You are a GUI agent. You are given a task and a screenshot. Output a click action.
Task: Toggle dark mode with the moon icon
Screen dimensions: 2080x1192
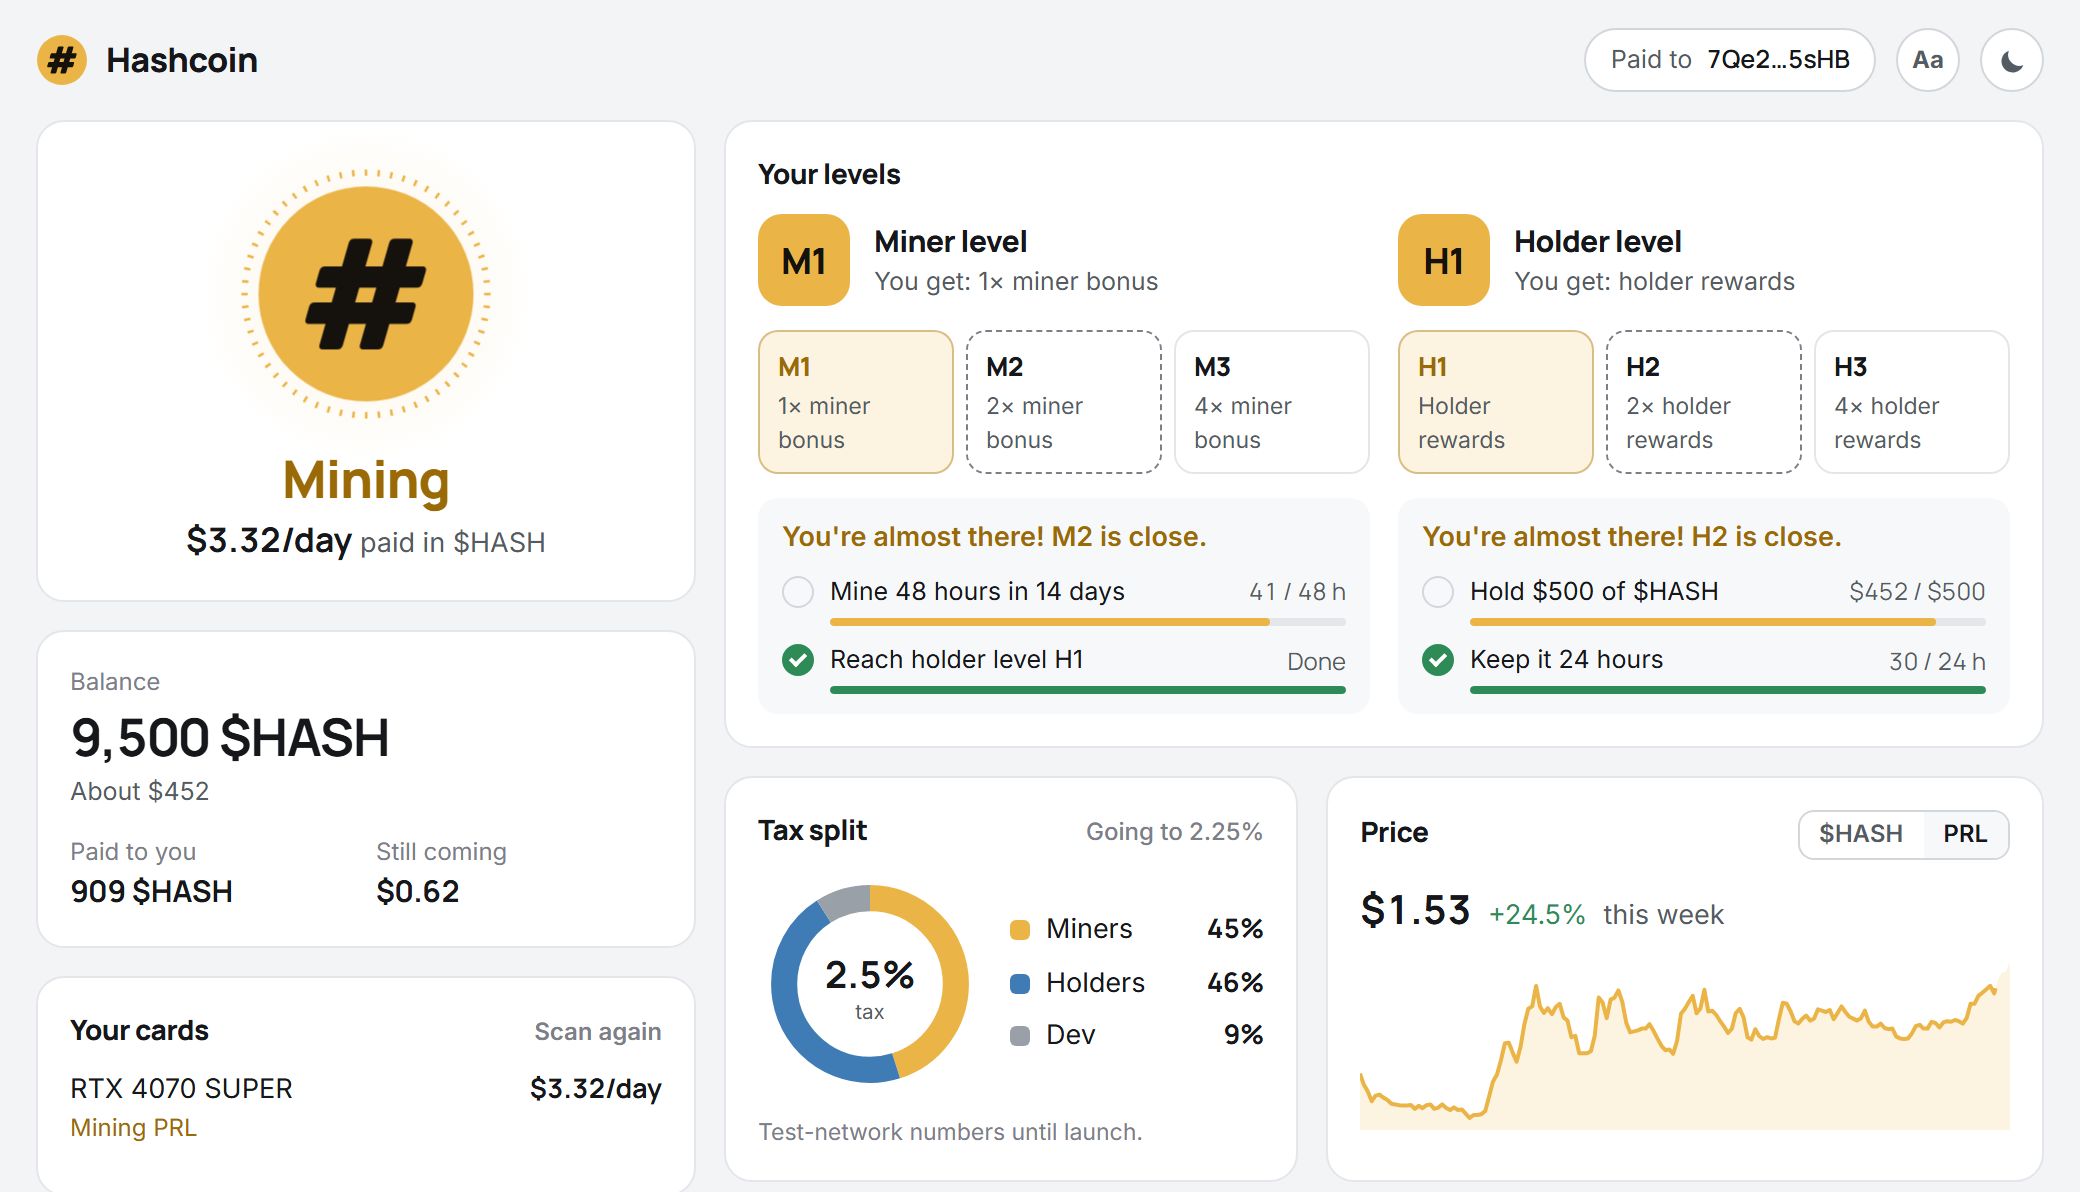(x=2011, y=60)
